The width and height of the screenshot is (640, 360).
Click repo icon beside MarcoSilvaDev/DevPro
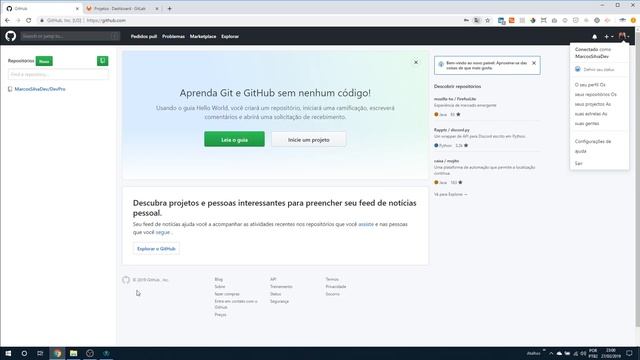10,89
